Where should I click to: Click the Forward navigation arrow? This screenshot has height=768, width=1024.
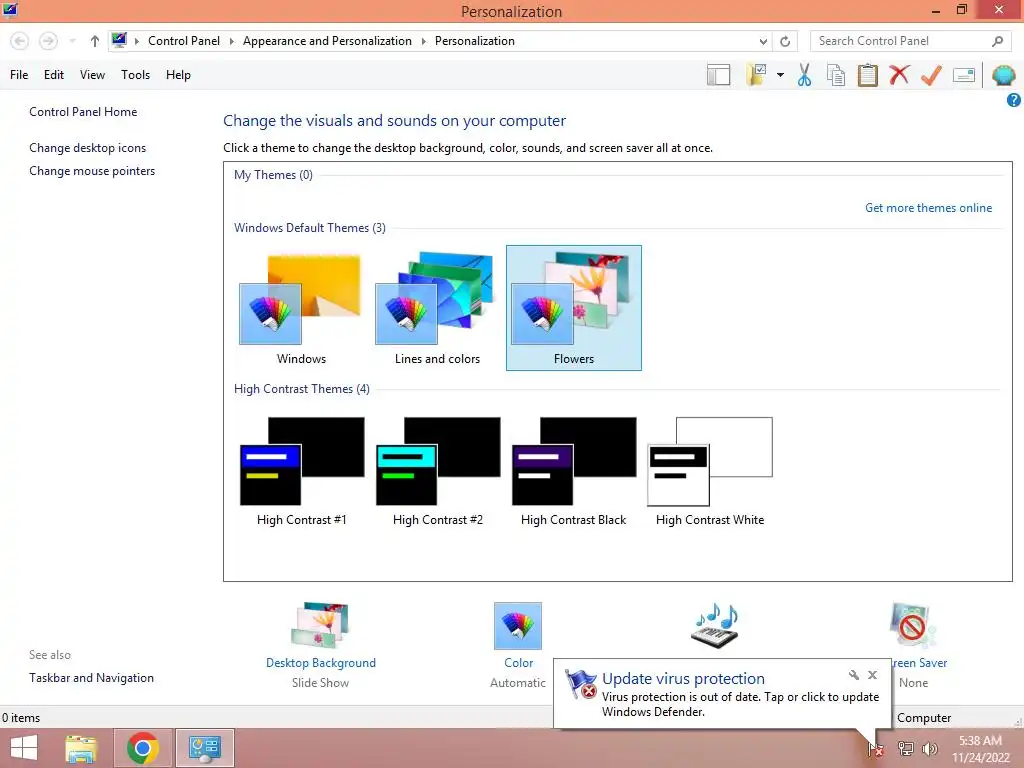(48, 41)
